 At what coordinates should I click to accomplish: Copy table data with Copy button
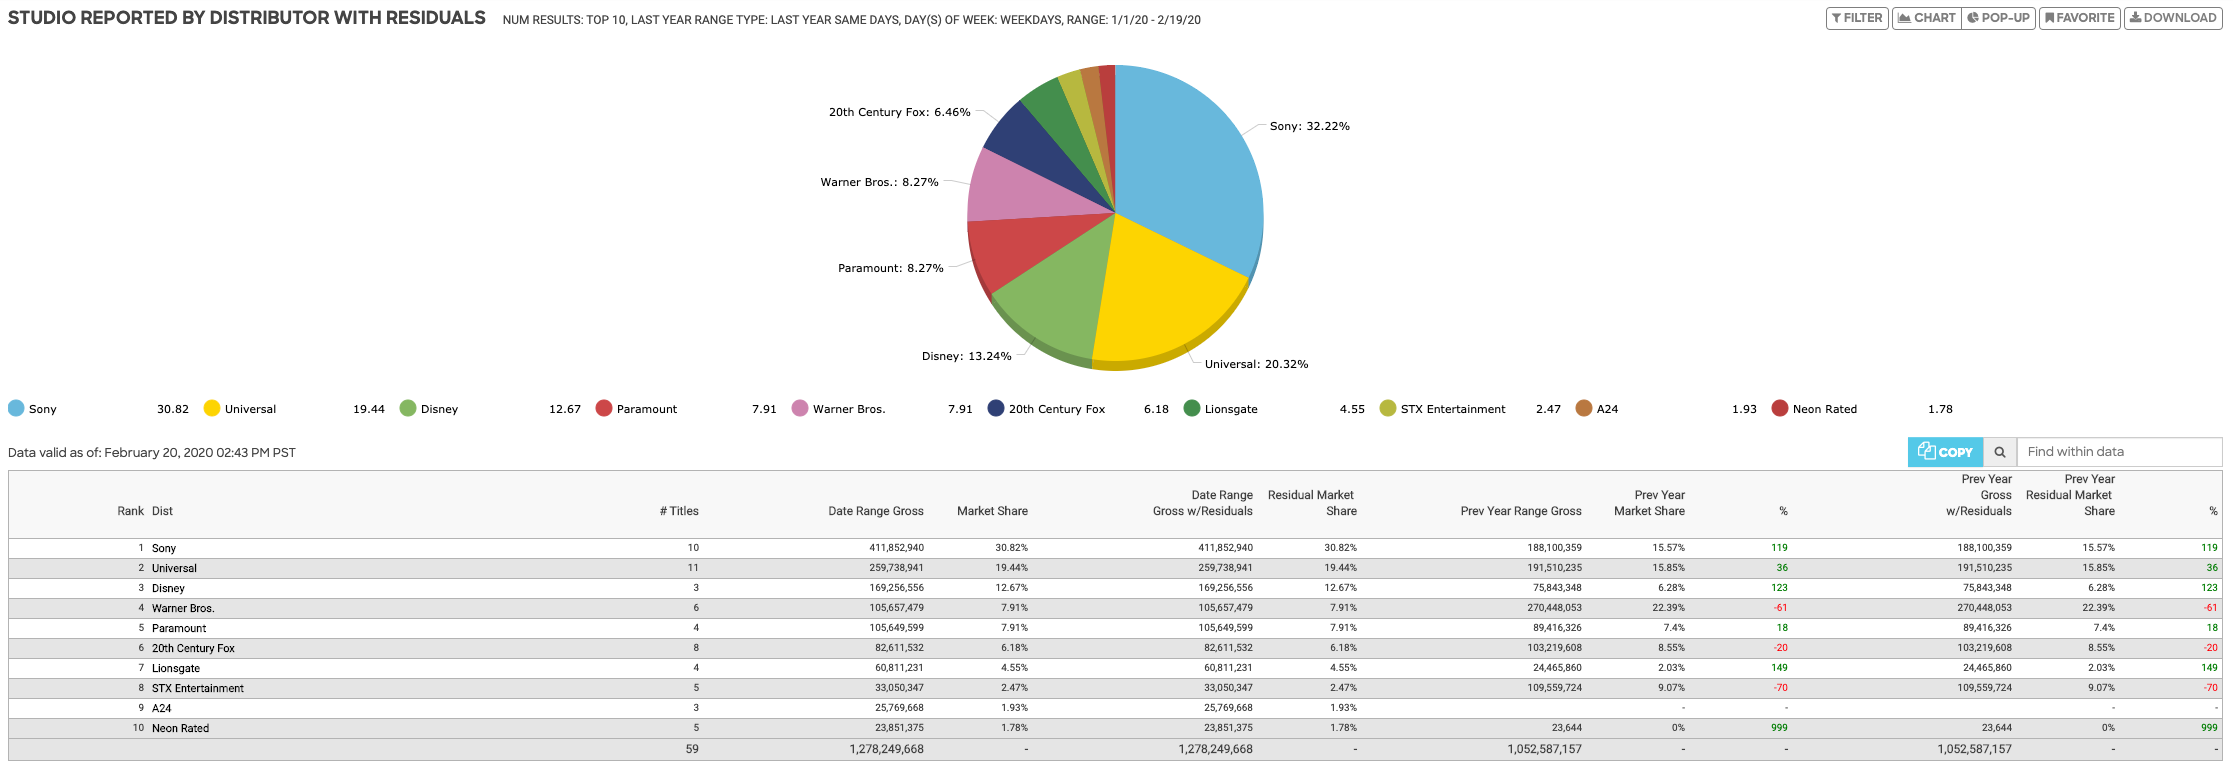click(1945, 452)
